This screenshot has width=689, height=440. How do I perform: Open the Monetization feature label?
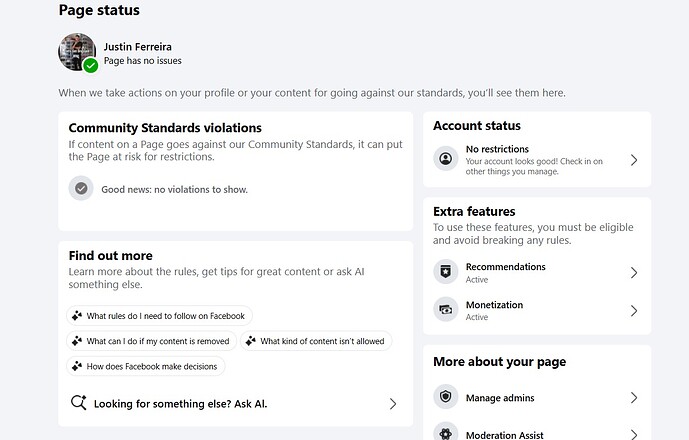tap(494, 305)
